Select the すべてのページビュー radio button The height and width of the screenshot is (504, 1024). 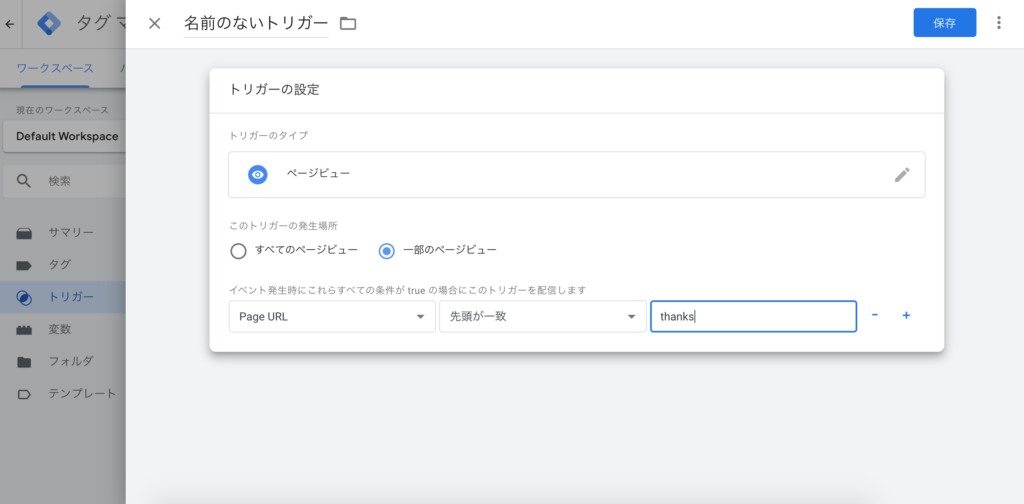coord(238,250)
